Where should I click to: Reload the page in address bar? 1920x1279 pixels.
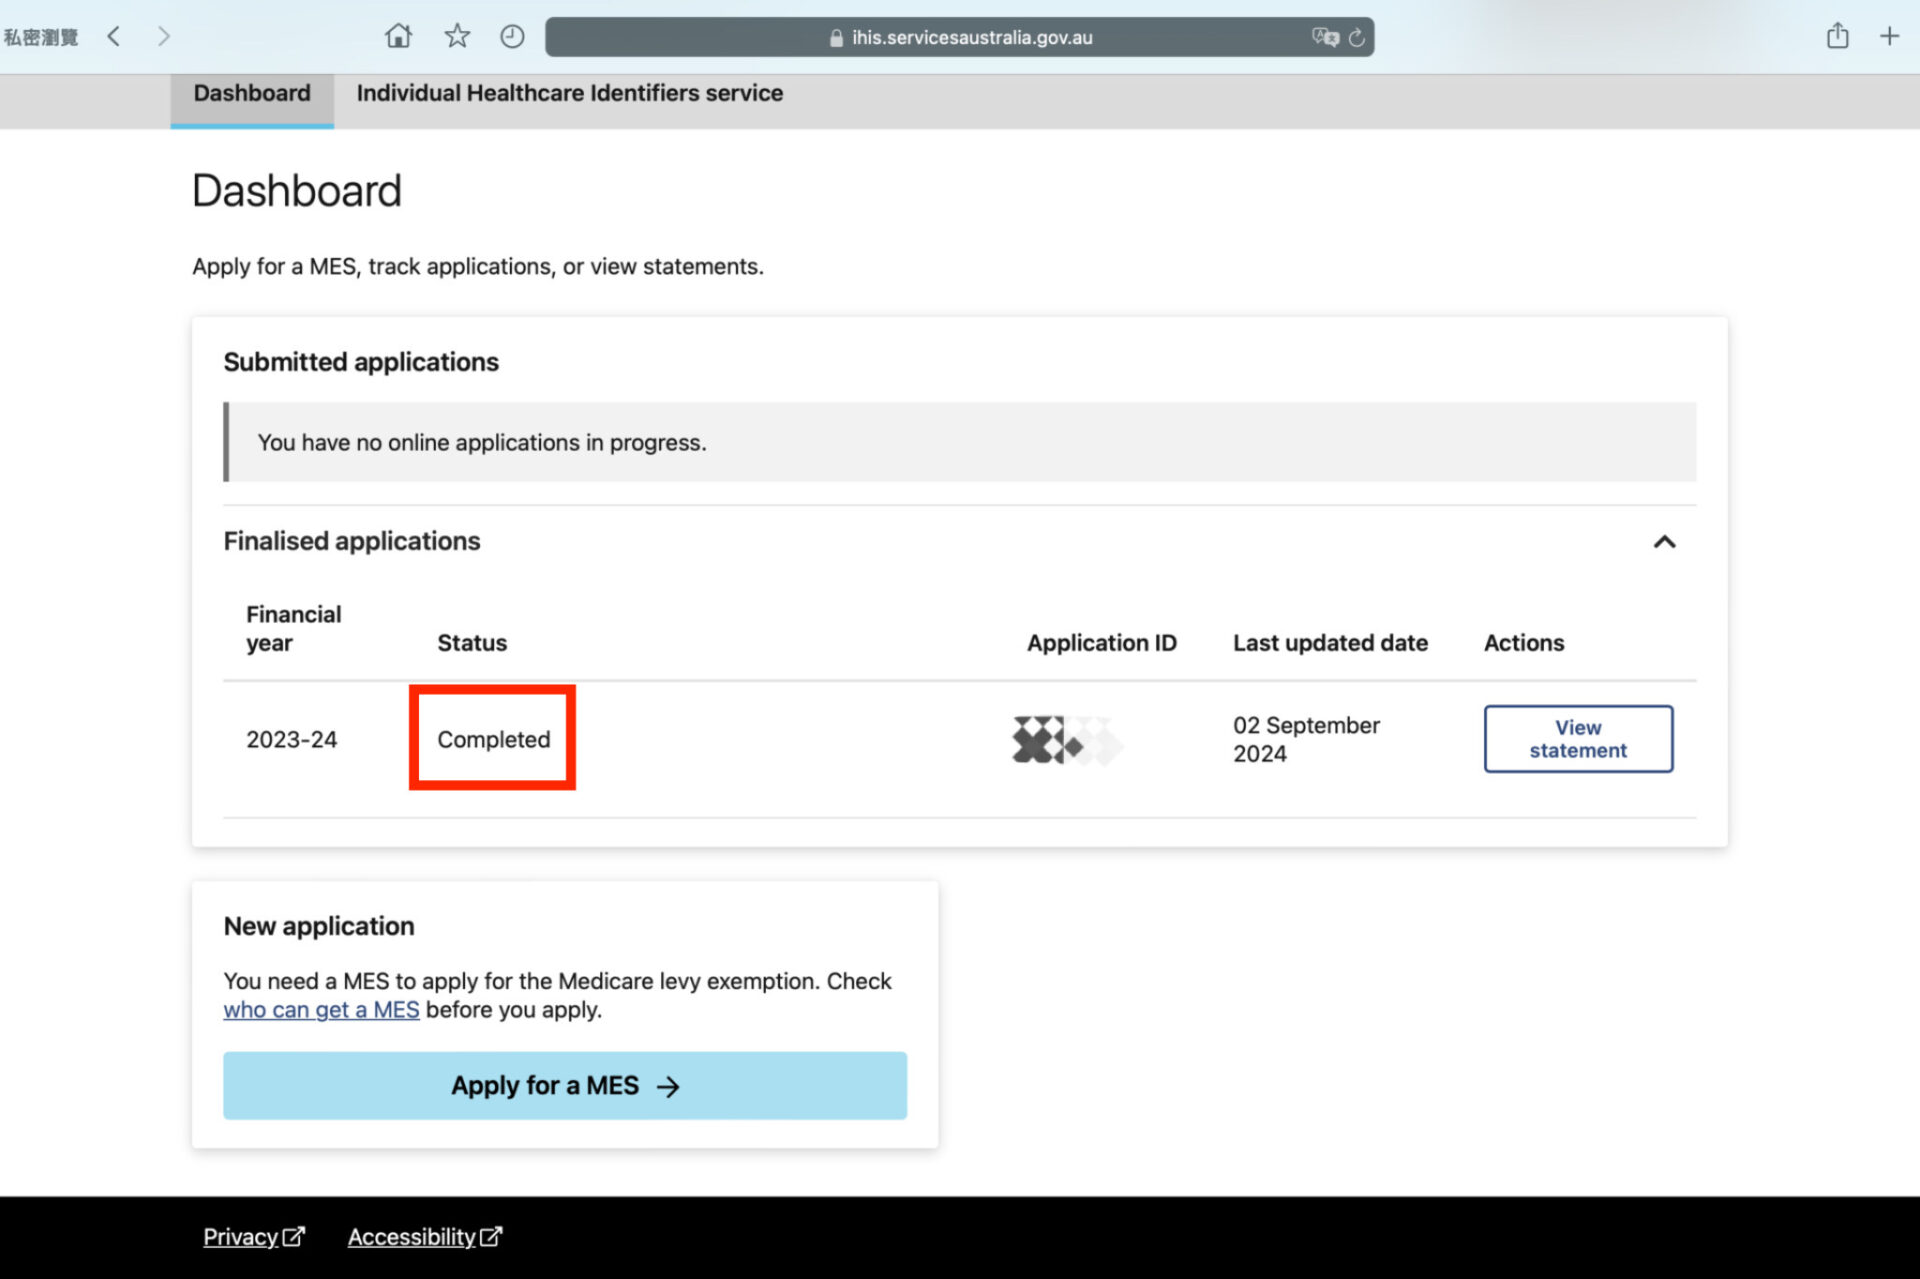[x=1357, y=37]
